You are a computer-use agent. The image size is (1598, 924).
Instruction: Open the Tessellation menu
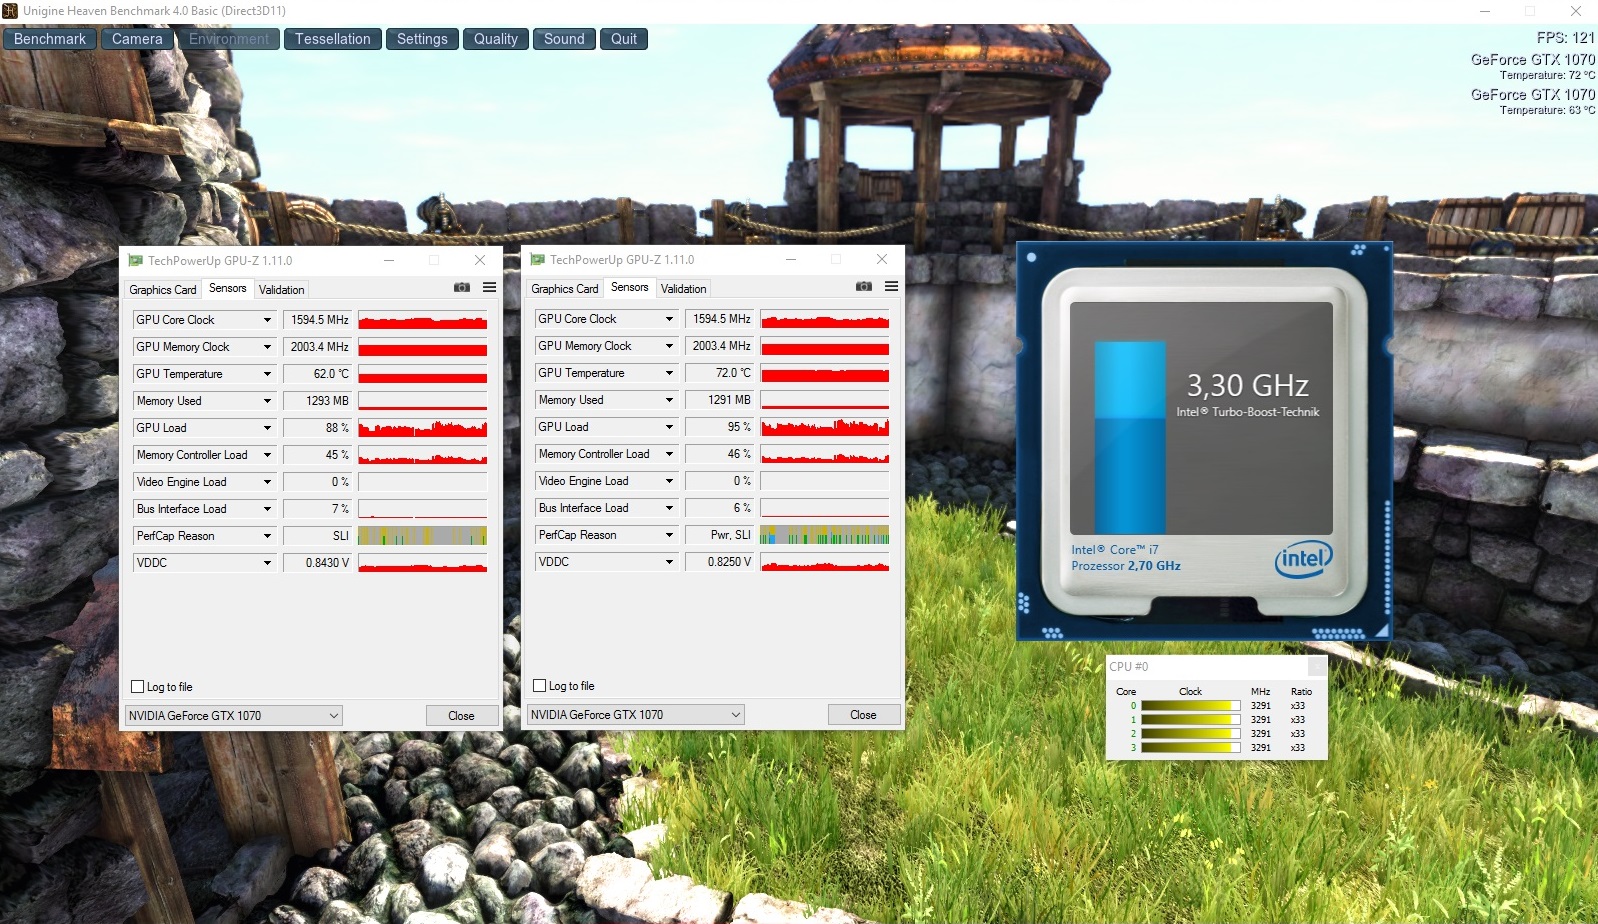(333, 39)
